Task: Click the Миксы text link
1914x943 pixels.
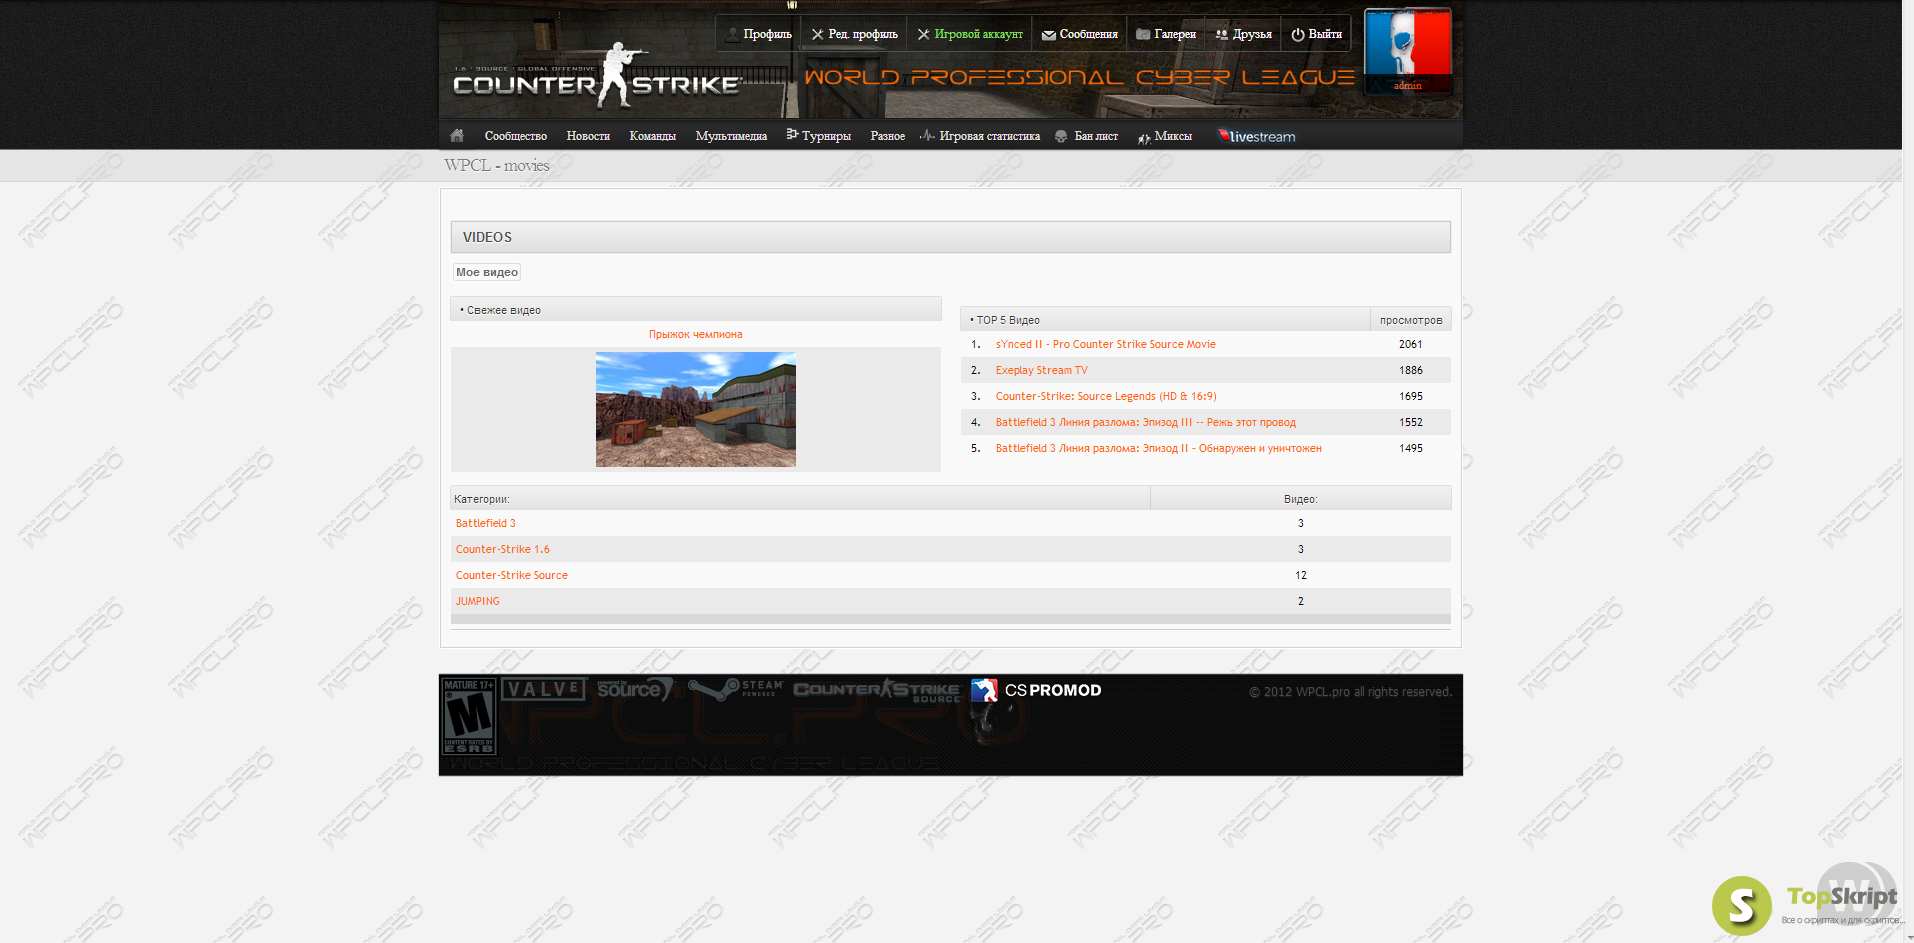Action: (1173, 136)
